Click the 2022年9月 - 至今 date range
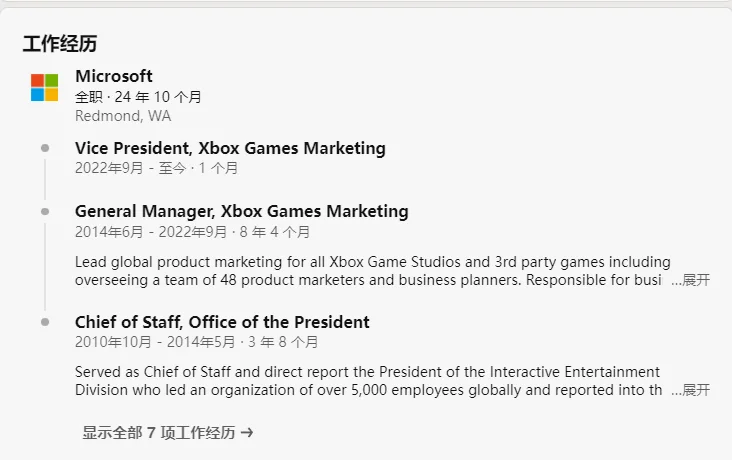This screenshot has width=732, height=460. tap(131, 168)
